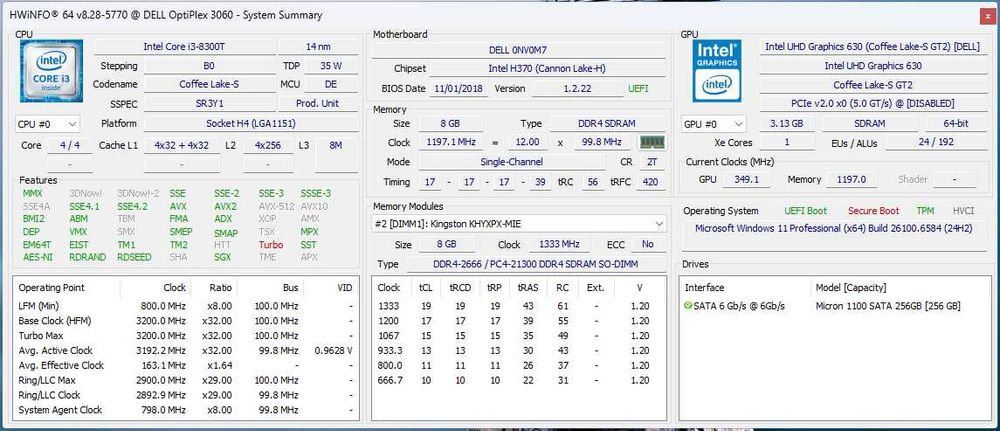Click the Intel UHD Graphics 630 (Coffee Lake-S GT2) [DELL] field
This screenshot has width=1000, height=431.
[x=872, y=47]
